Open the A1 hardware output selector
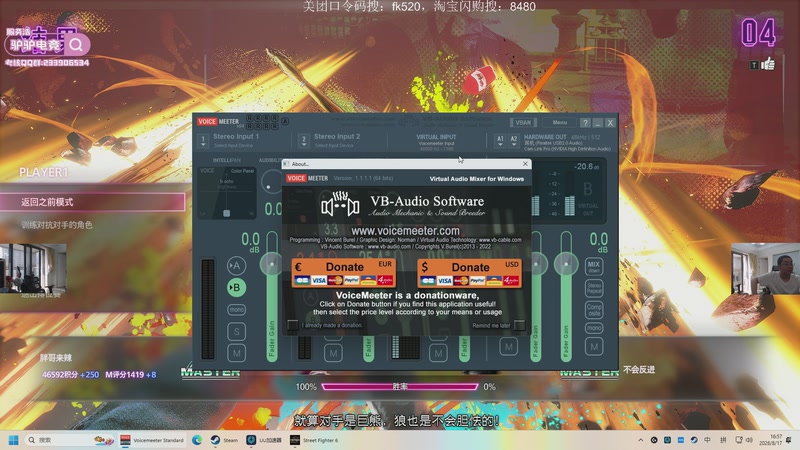 500,141
